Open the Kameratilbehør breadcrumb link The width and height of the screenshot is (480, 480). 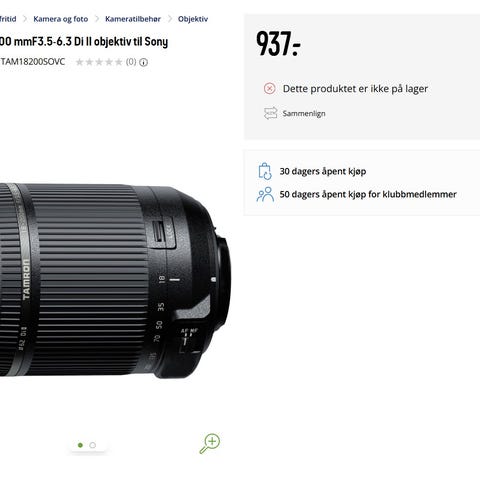133,19
